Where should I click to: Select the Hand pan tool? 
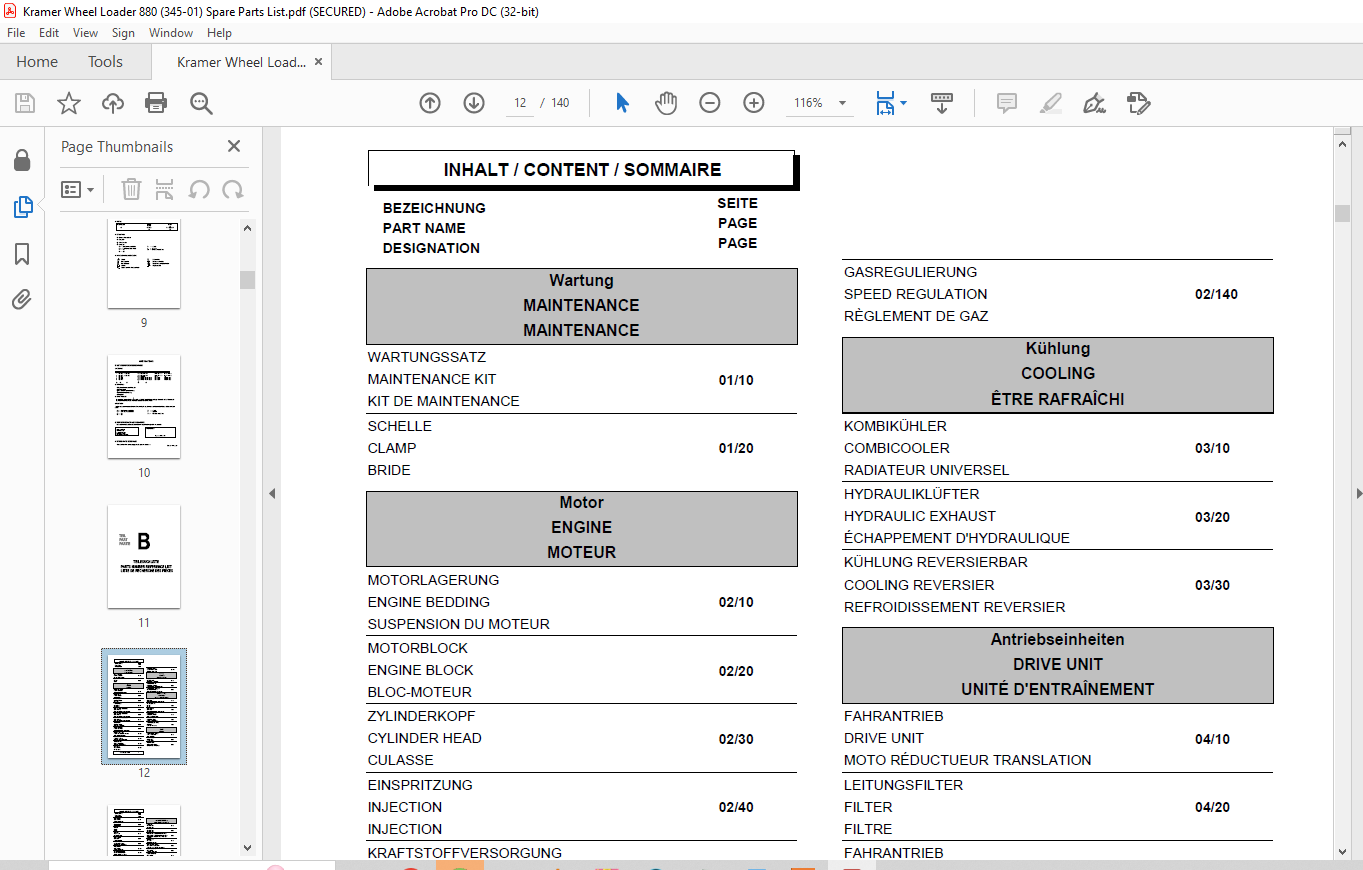coord(666,103)
